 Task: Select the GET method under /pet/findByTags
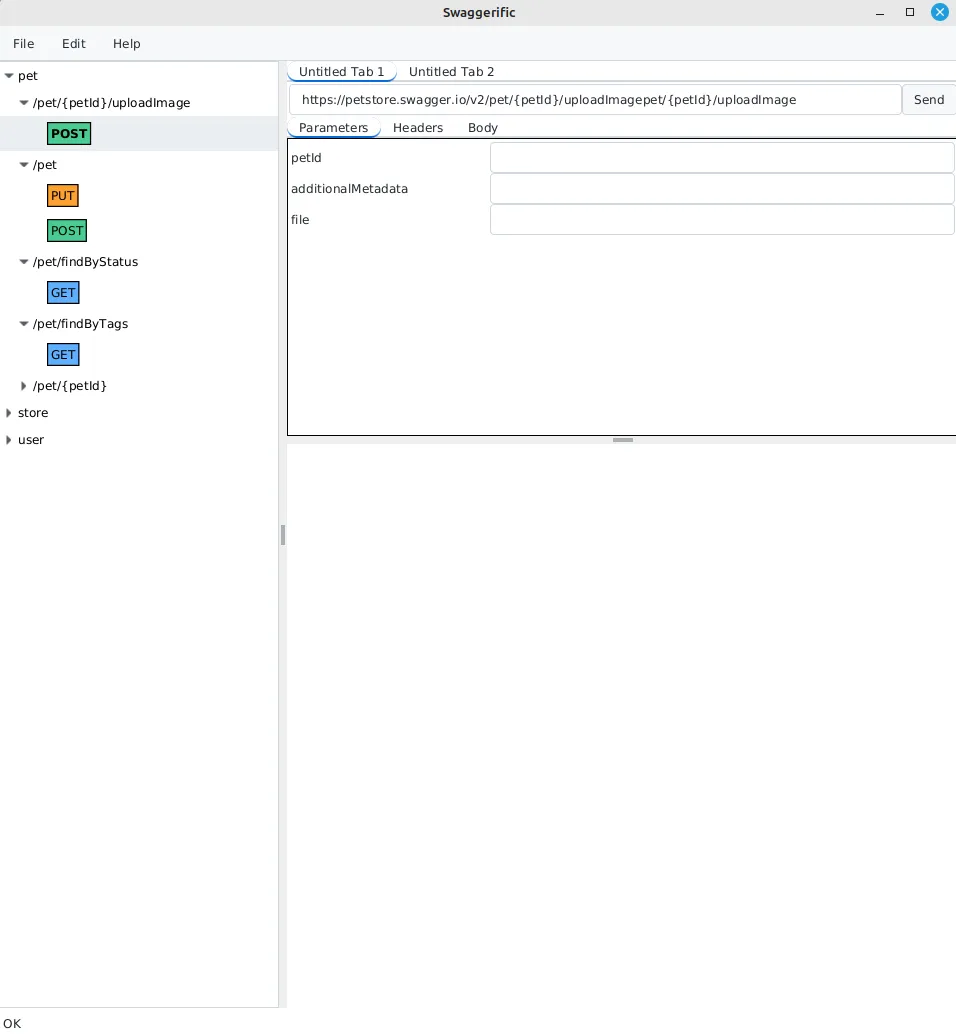63,354
